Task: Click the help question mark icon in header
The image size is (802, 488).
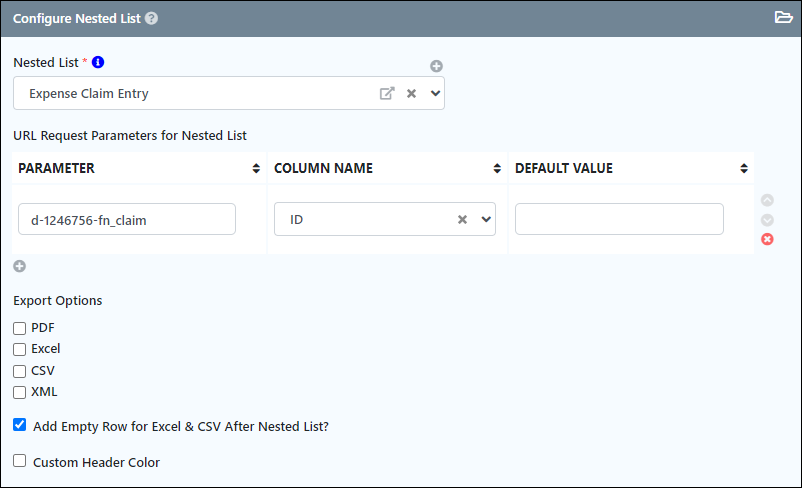Action: pyautogui.click(x=151, y=18)
